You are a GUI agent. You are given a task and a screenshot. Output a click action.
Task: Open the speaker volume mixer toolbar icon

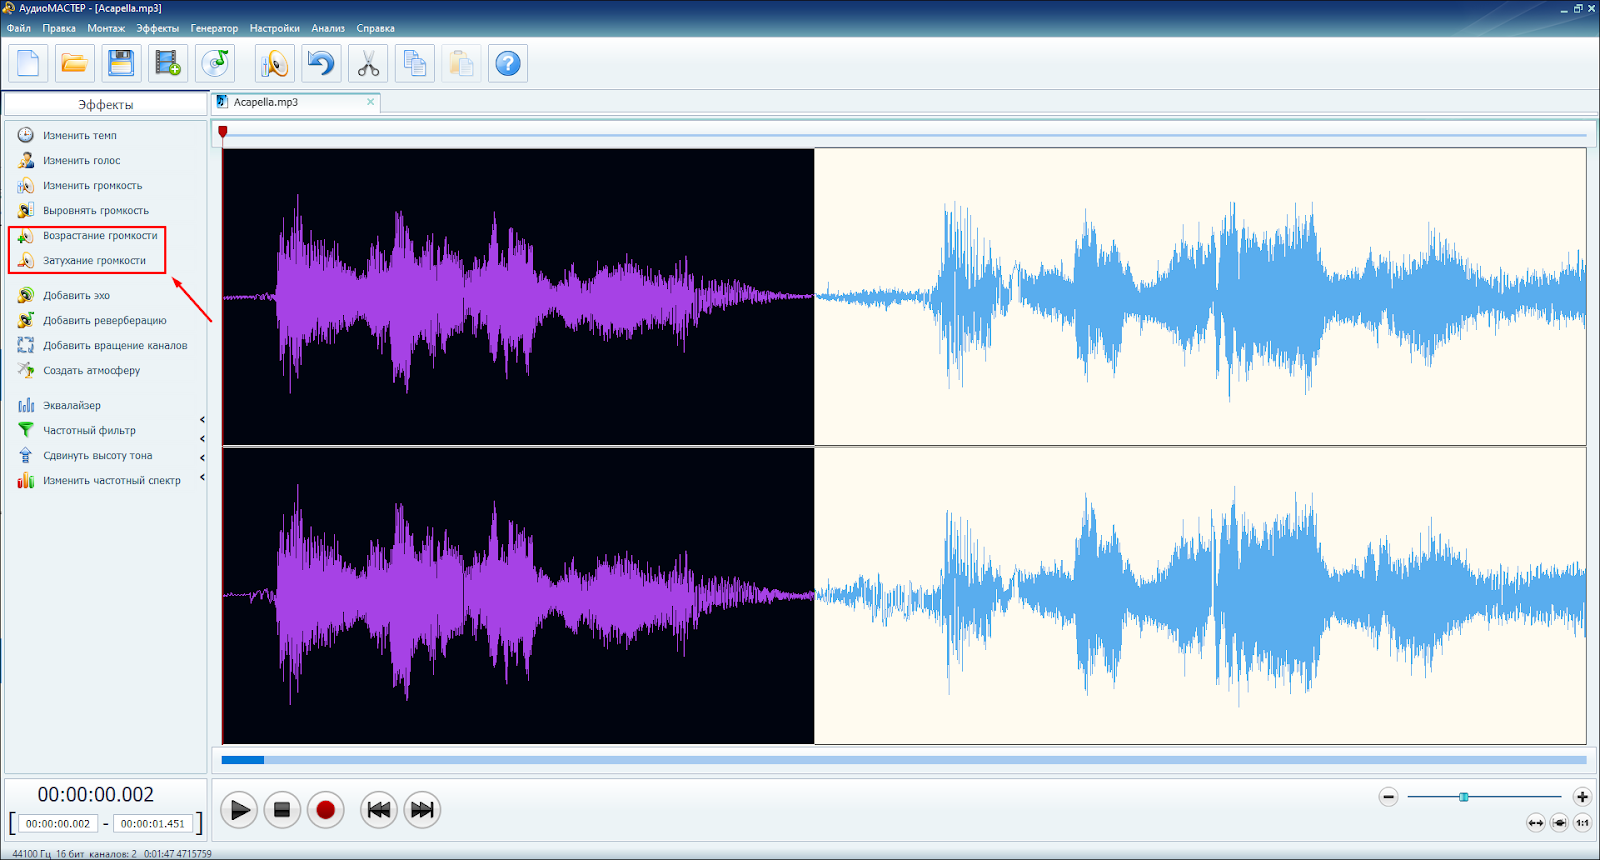point(274,64)
